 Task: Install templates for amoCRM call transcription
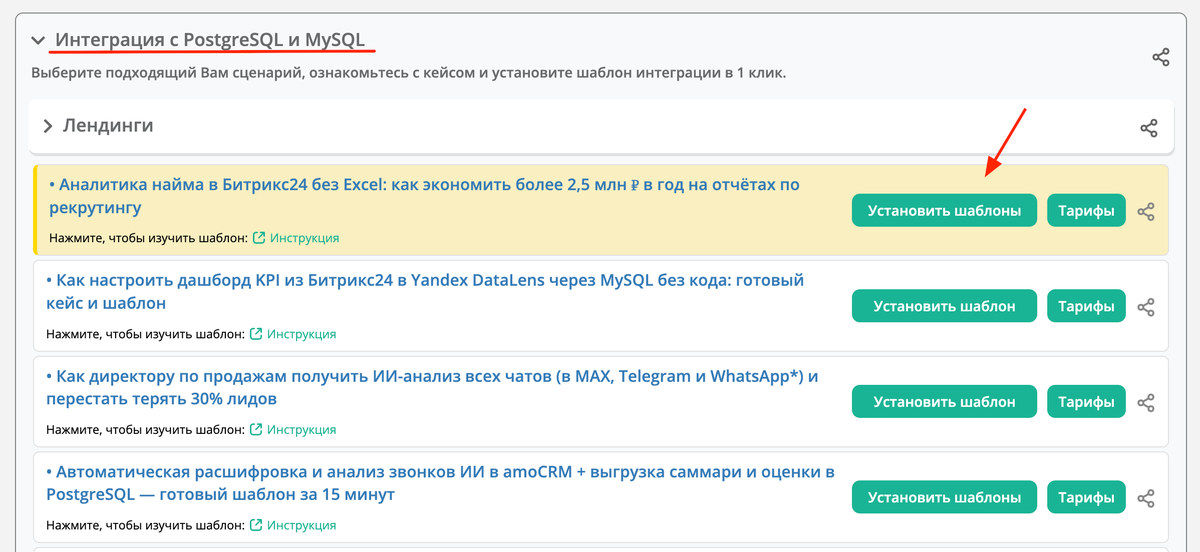(944, 497)
